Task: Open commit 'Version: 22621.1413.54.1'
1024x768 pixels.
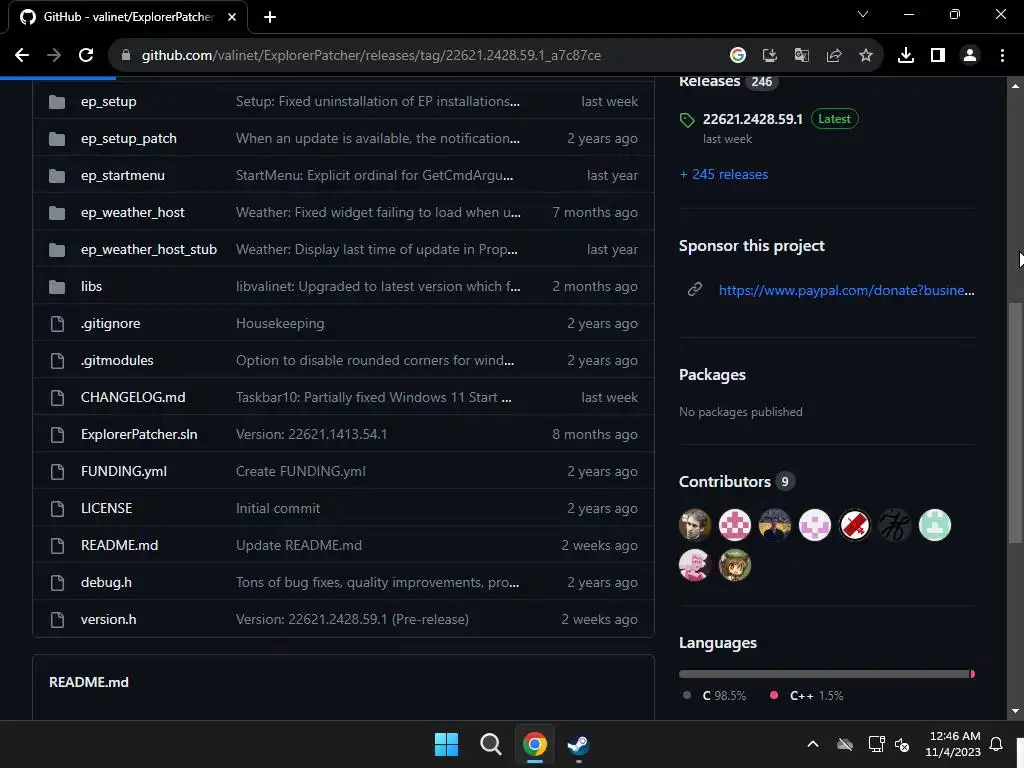Action: click(x=312, y=434)
